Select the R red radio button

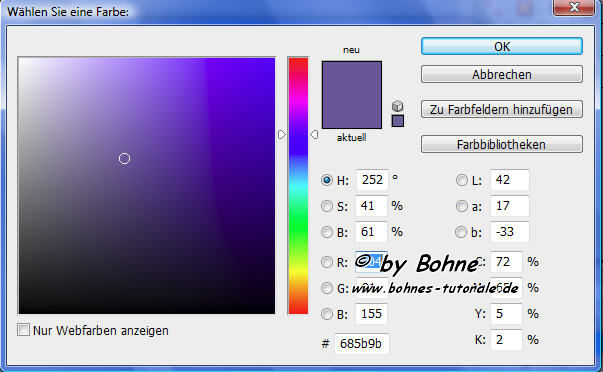click(x=327, y=262)
